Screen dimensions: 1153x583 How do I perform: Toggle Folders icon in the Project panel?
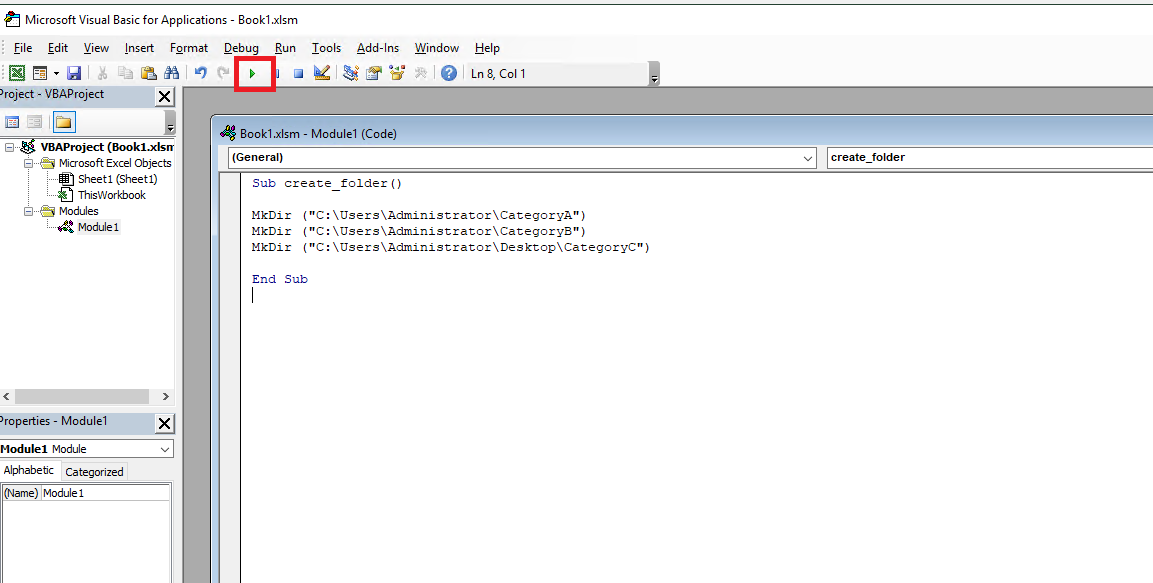64,122
